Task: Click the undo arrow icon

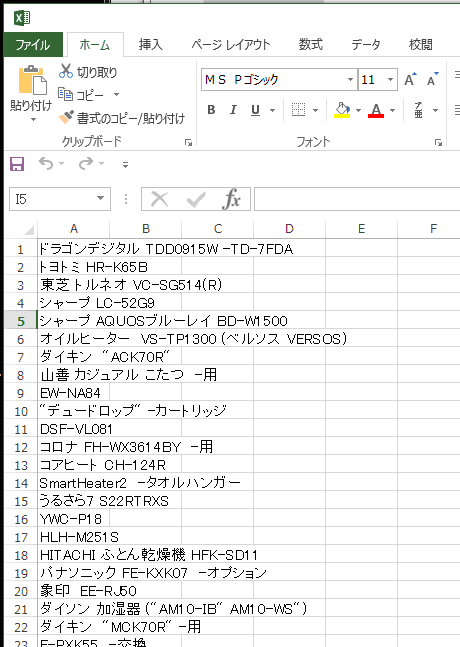Action: click(x=46, y=164)
